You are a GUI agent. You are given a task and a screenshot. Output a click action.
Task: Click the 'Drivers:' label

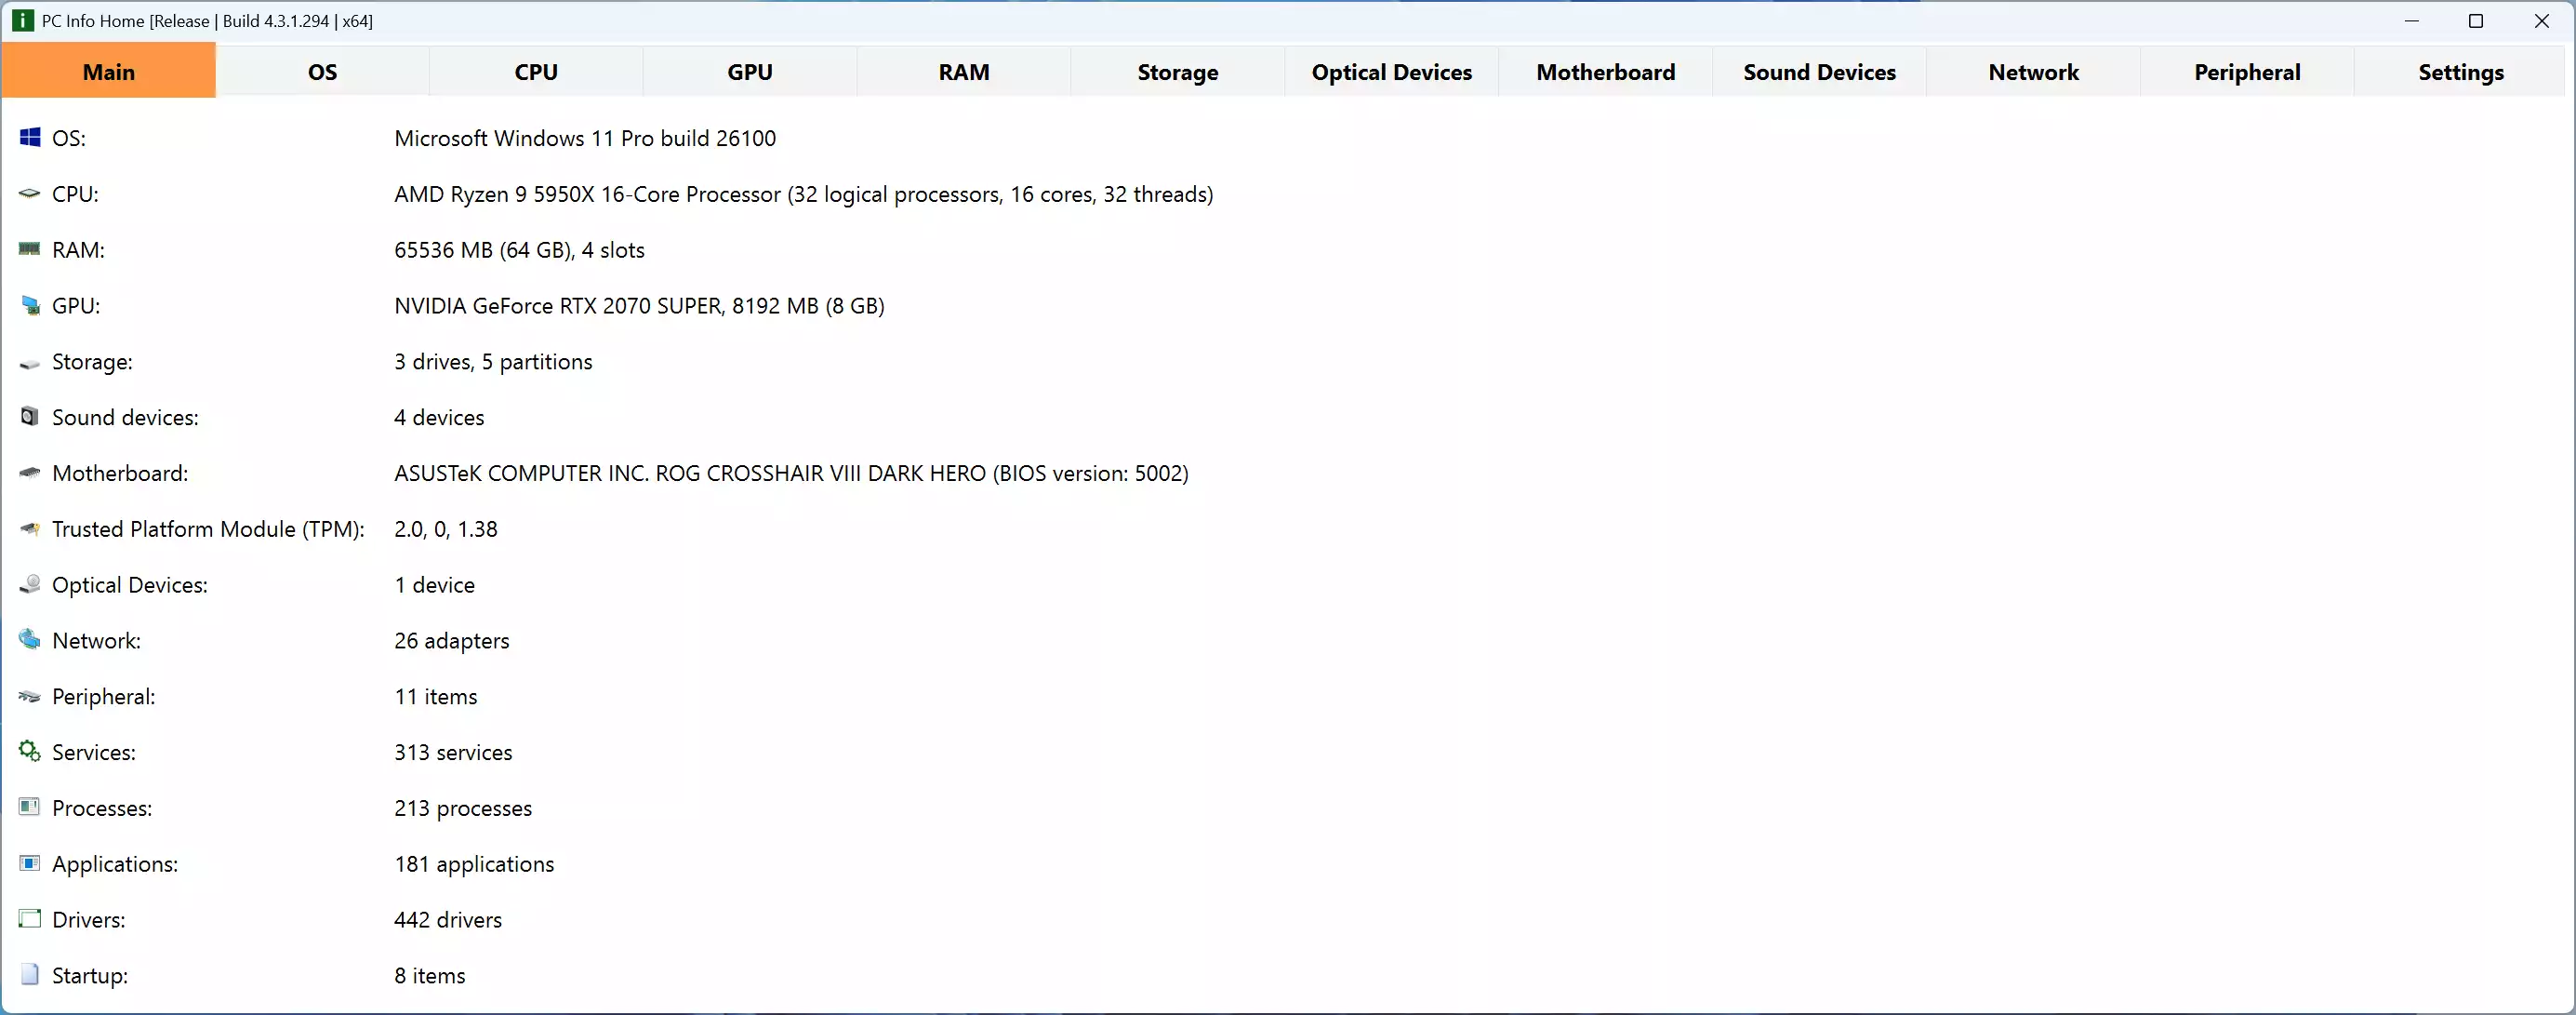point(89,920)
